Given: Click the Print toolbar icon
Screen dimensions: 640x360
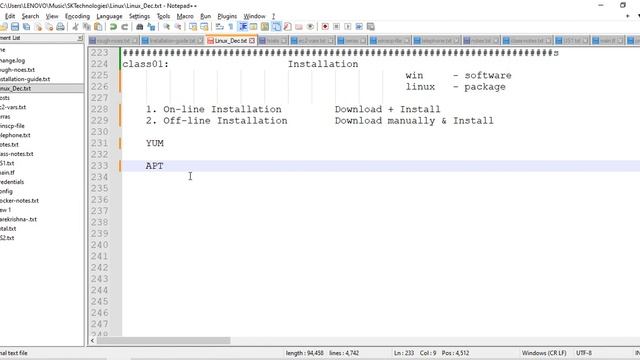Looking at the screenshot, I should click(60, 27).
